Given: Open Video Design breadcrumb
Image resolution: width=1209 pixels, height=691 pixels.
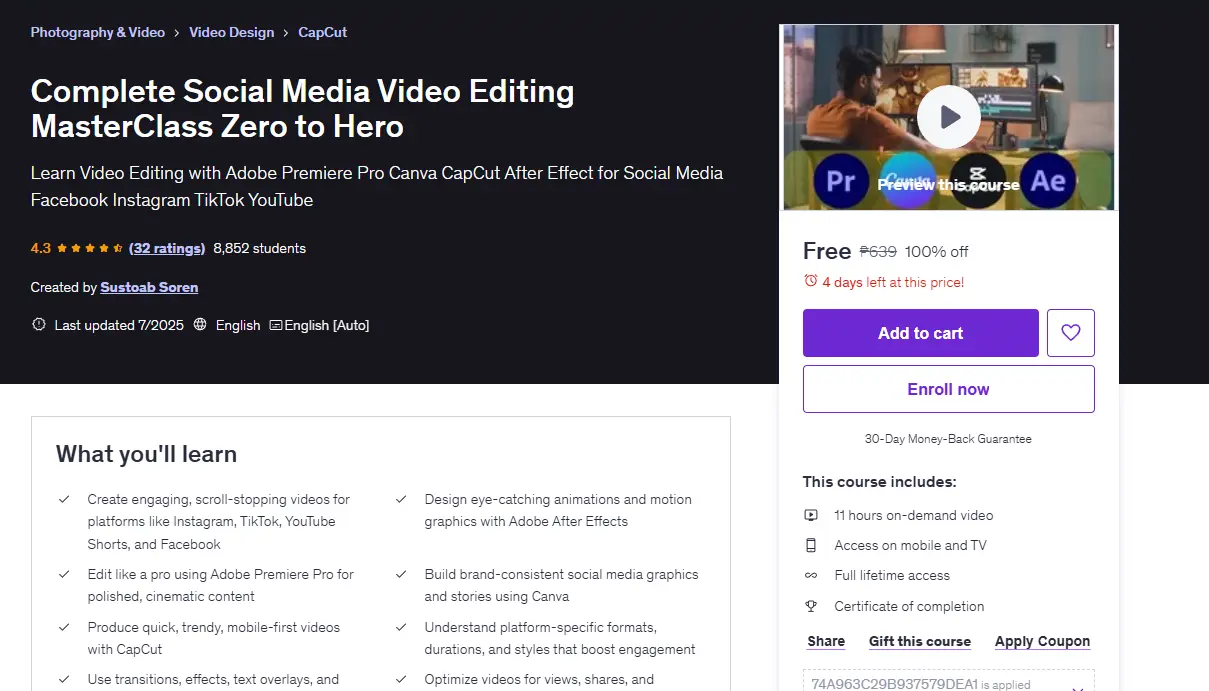Looking at the screenshot, I should pos(231,32).
